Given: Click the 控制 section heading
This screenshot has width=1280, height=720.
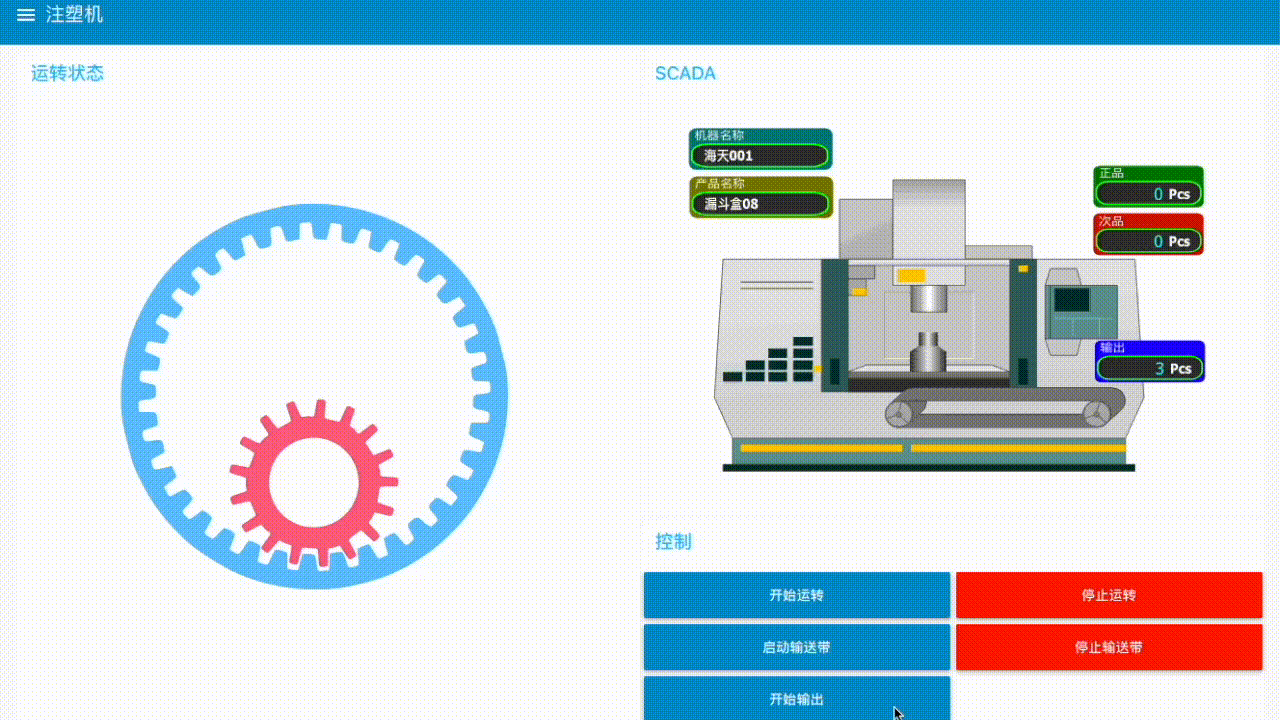Looking at the screenshot, I should pyautogui.click(x=673, y=541).
